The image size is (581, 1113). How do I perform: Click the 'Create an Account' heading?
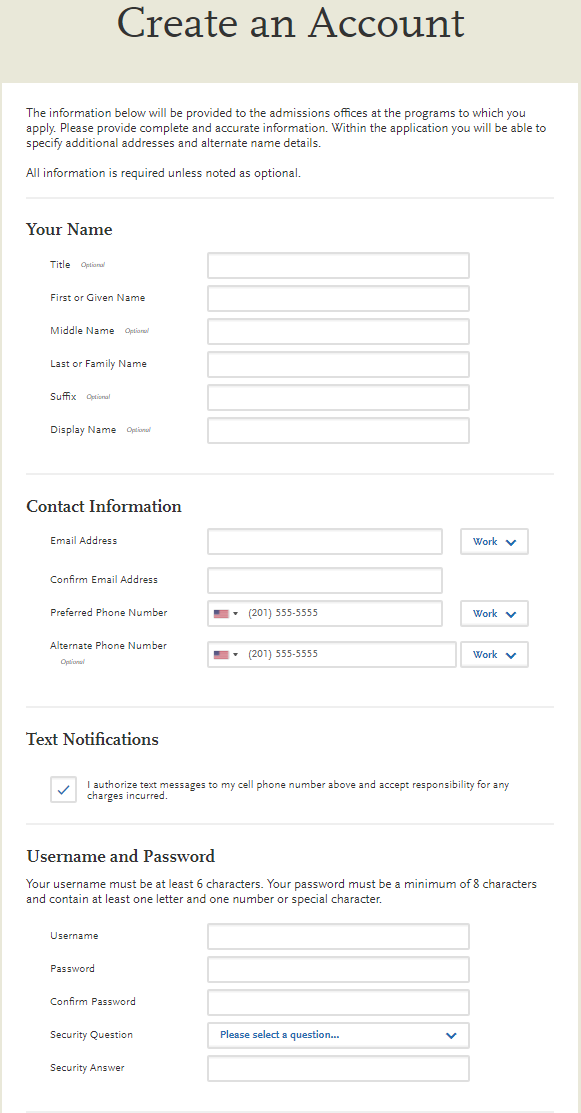[x=291, y=23]
